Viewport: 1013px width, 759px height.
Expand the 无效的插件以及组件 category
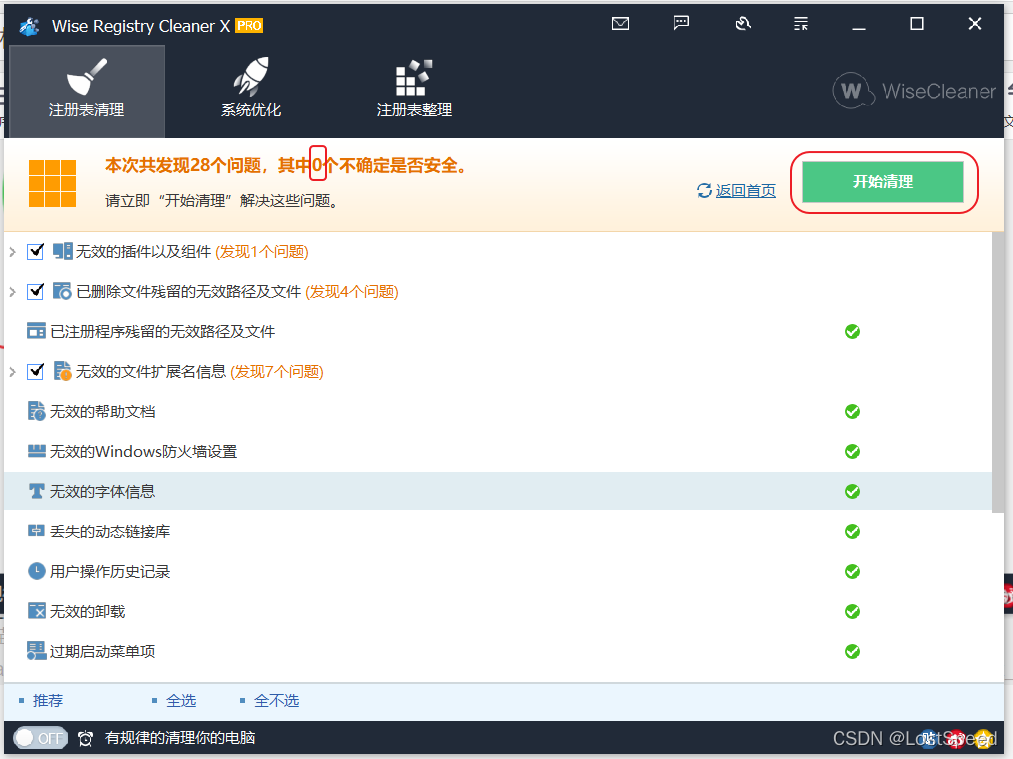coord(12,251)
